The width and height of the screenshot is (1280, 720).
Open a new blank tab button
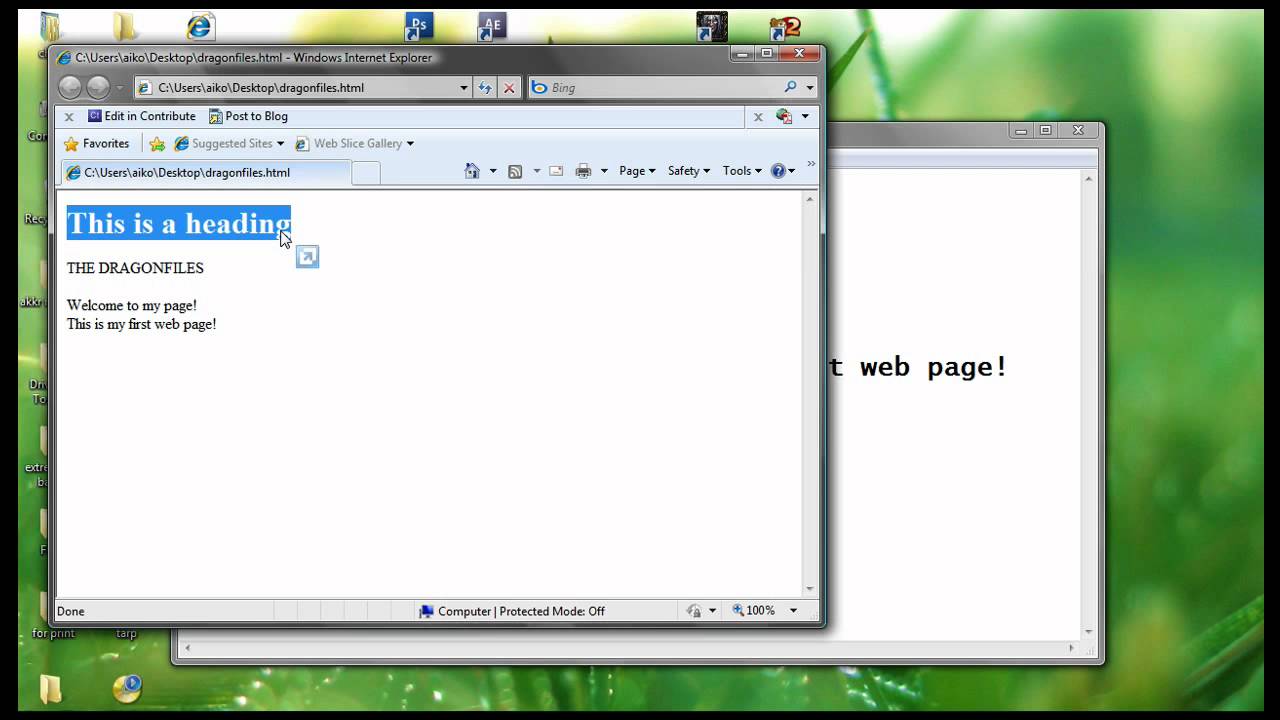click(366, 173)
